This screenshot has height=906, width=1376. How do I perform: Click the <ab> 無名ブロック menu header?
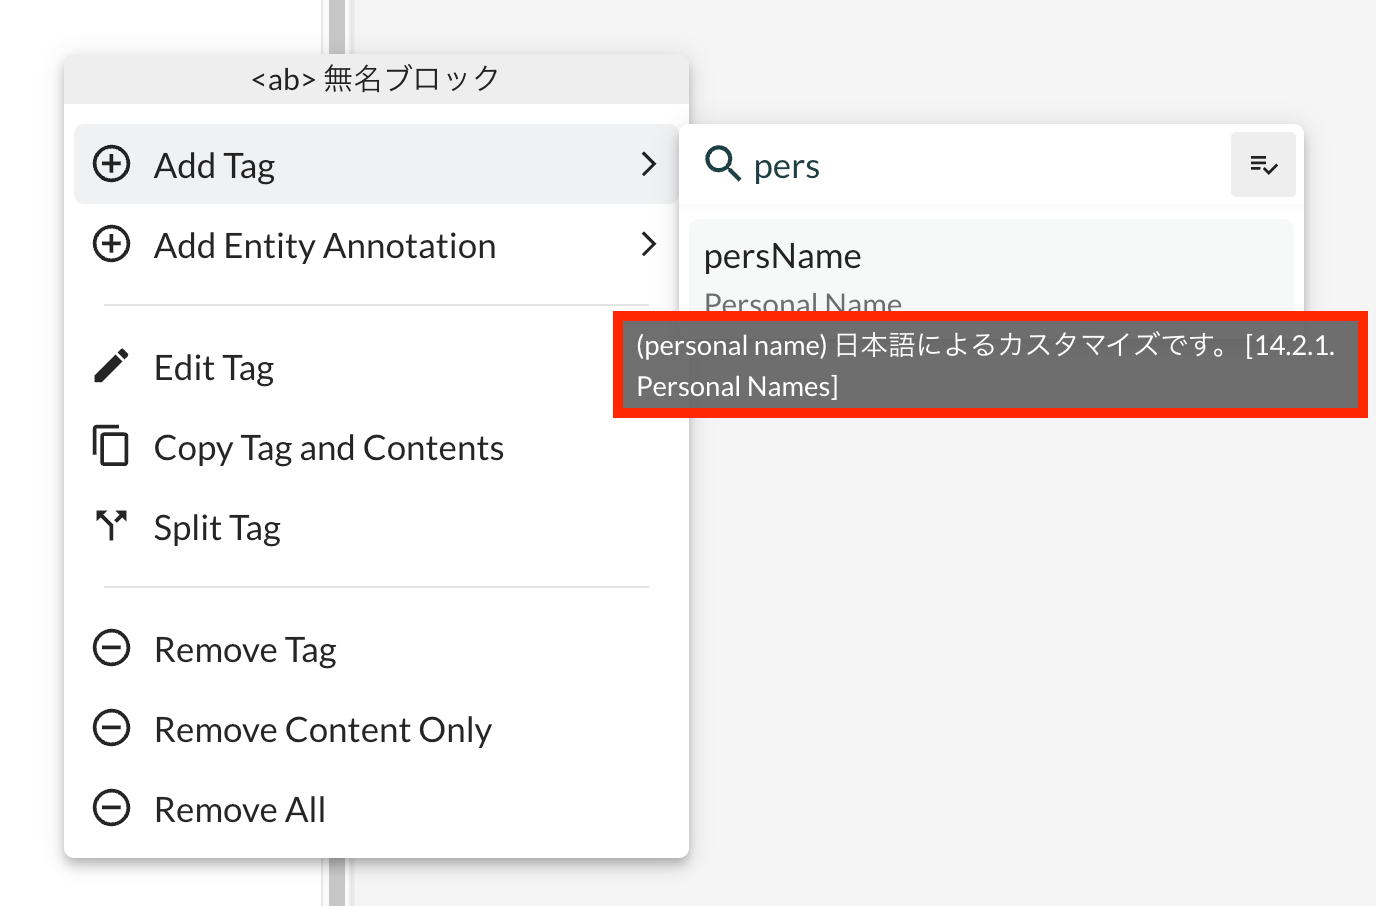376,78
